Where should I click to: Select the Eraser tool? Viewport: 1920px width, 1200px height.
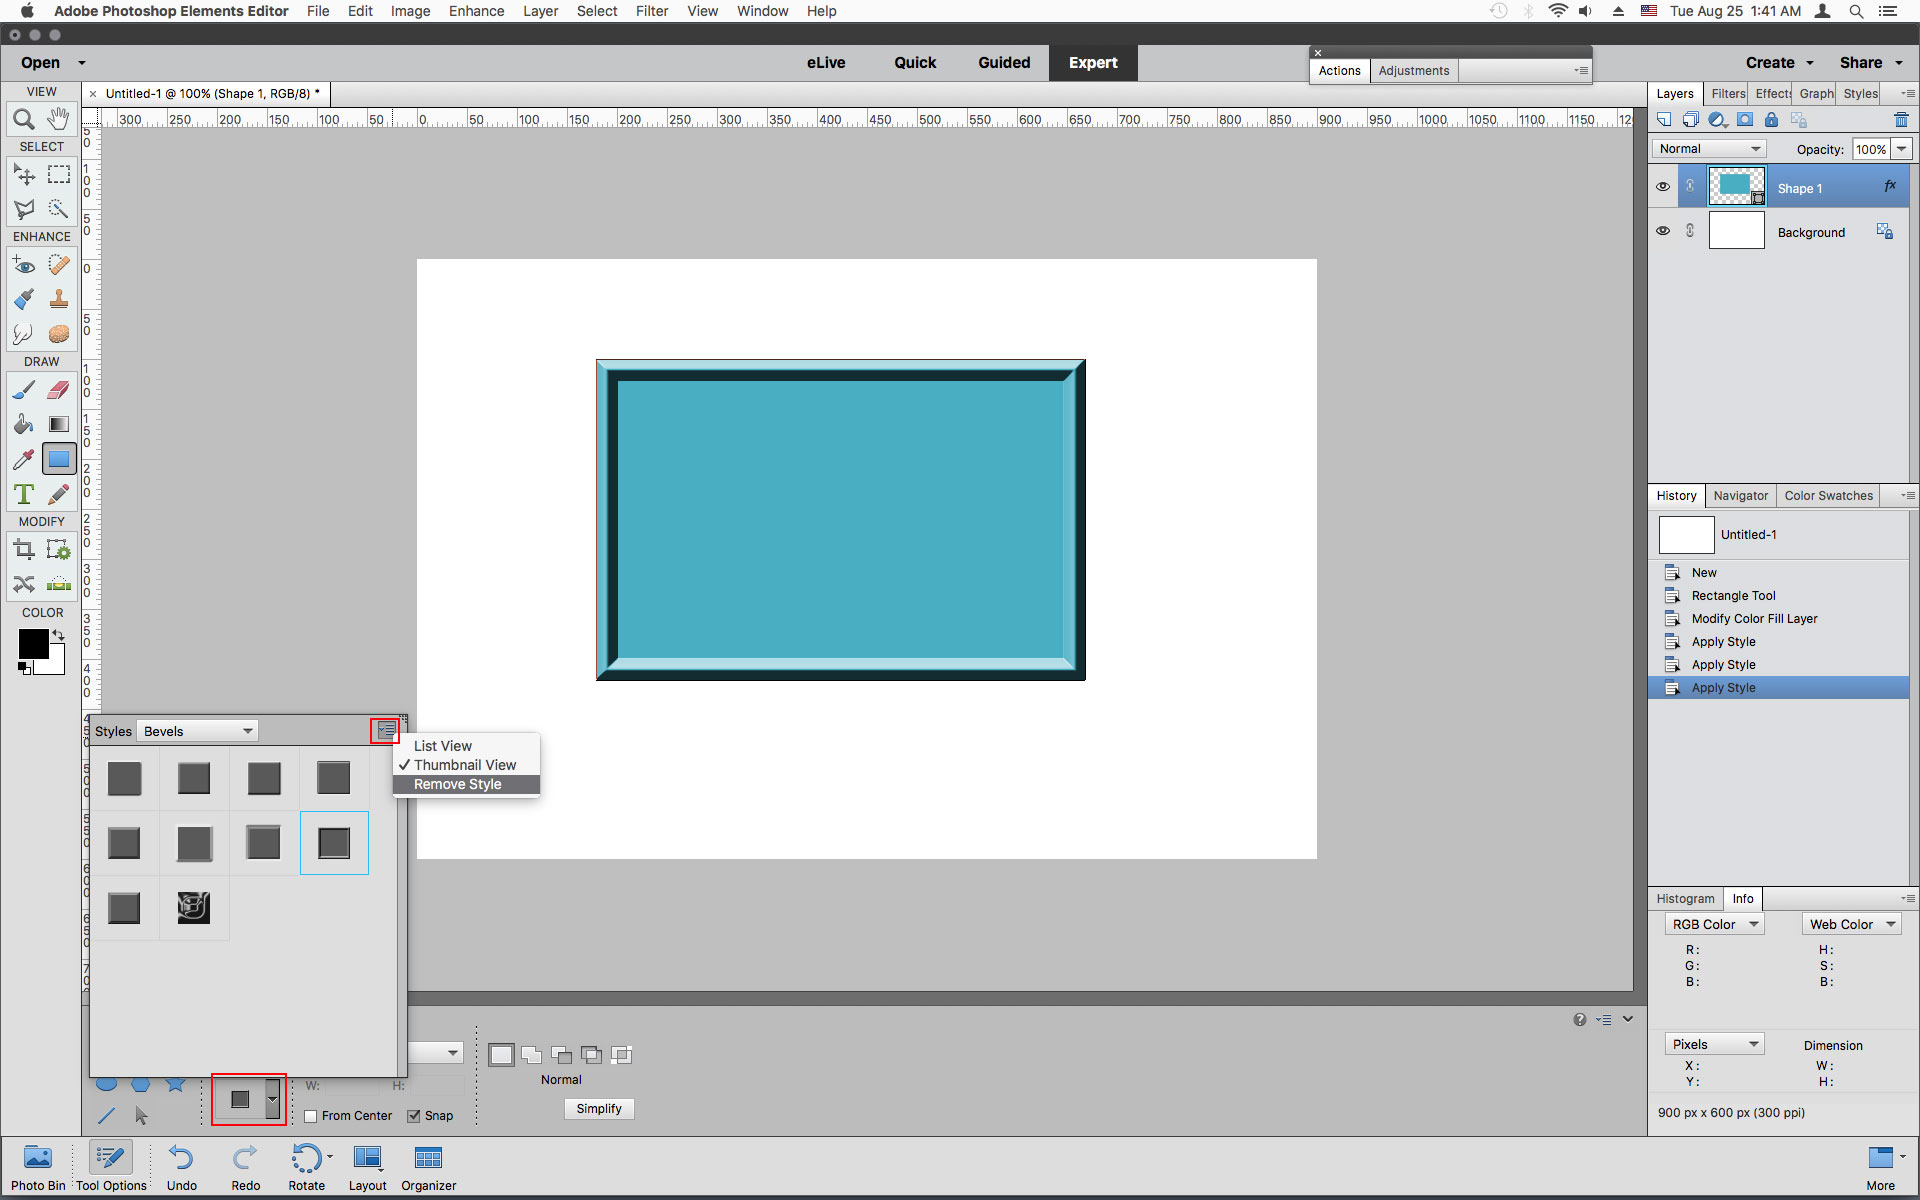coord(59,390)
